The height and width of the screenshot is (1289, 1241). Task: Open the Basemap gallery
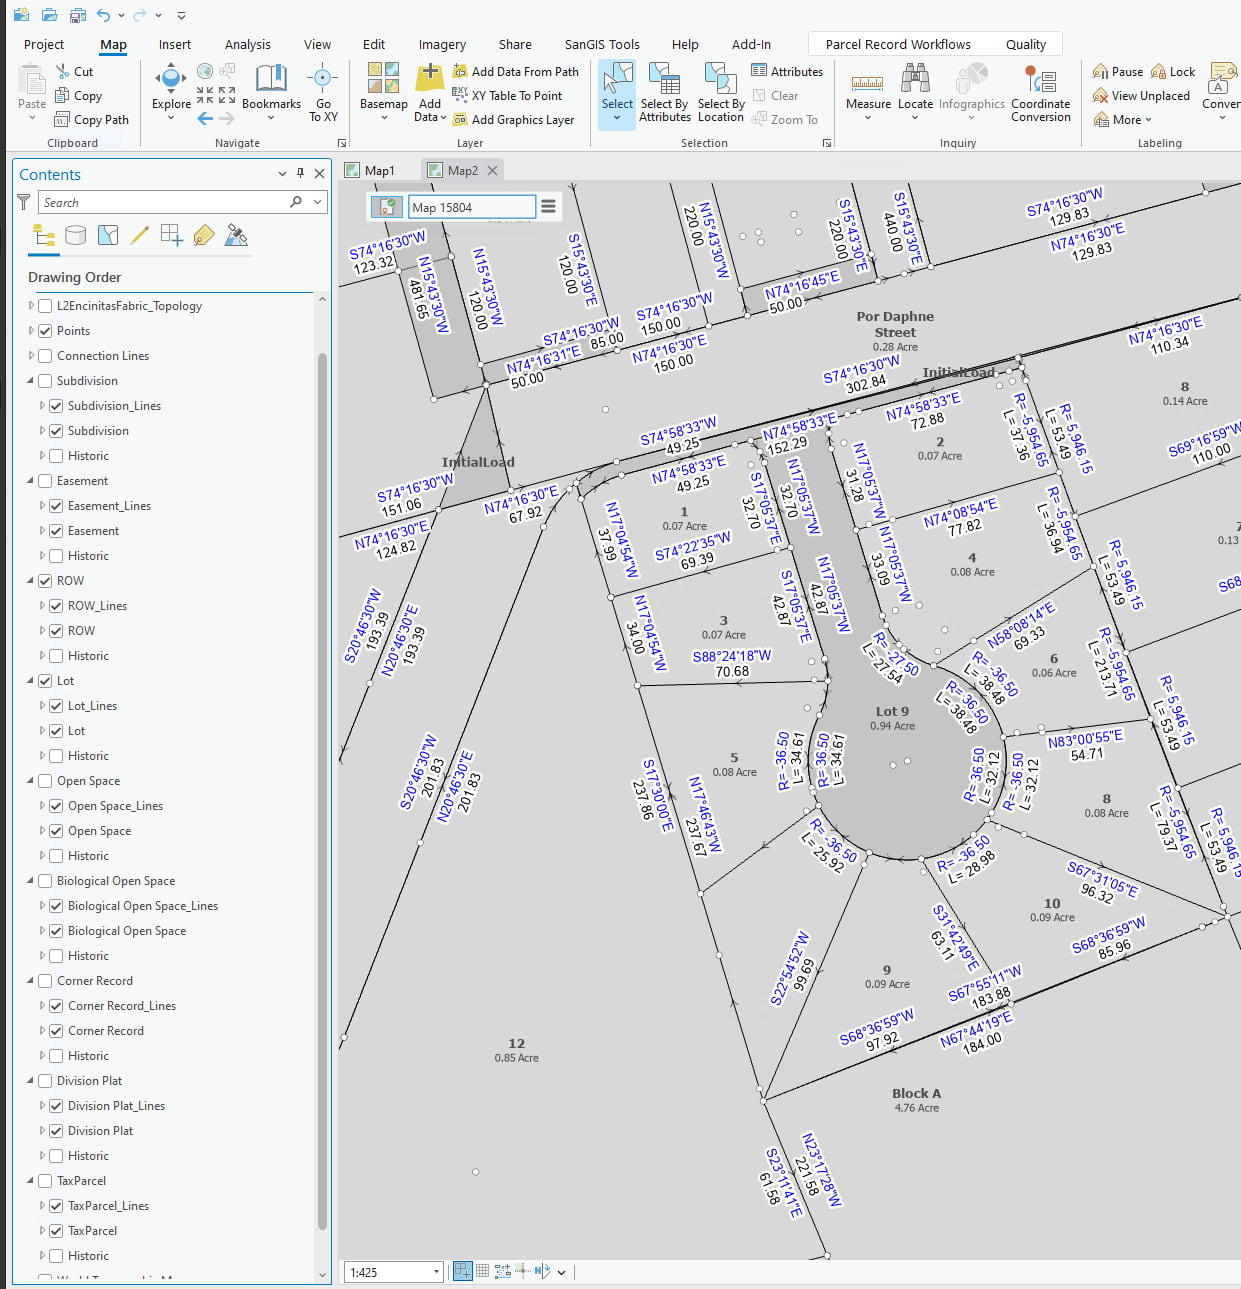click(383, 86)
